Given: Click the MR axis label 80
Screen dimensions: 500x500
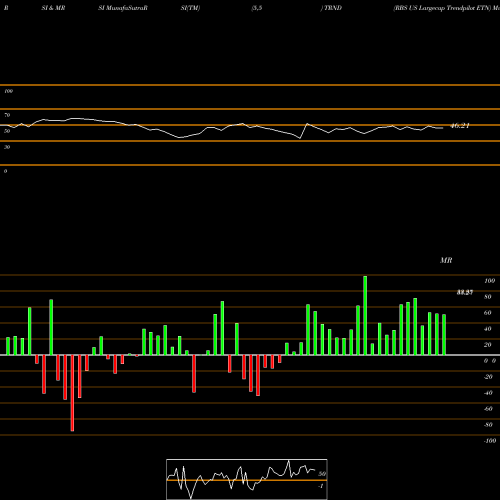Looking at the screenshot, I should point(488,297).
